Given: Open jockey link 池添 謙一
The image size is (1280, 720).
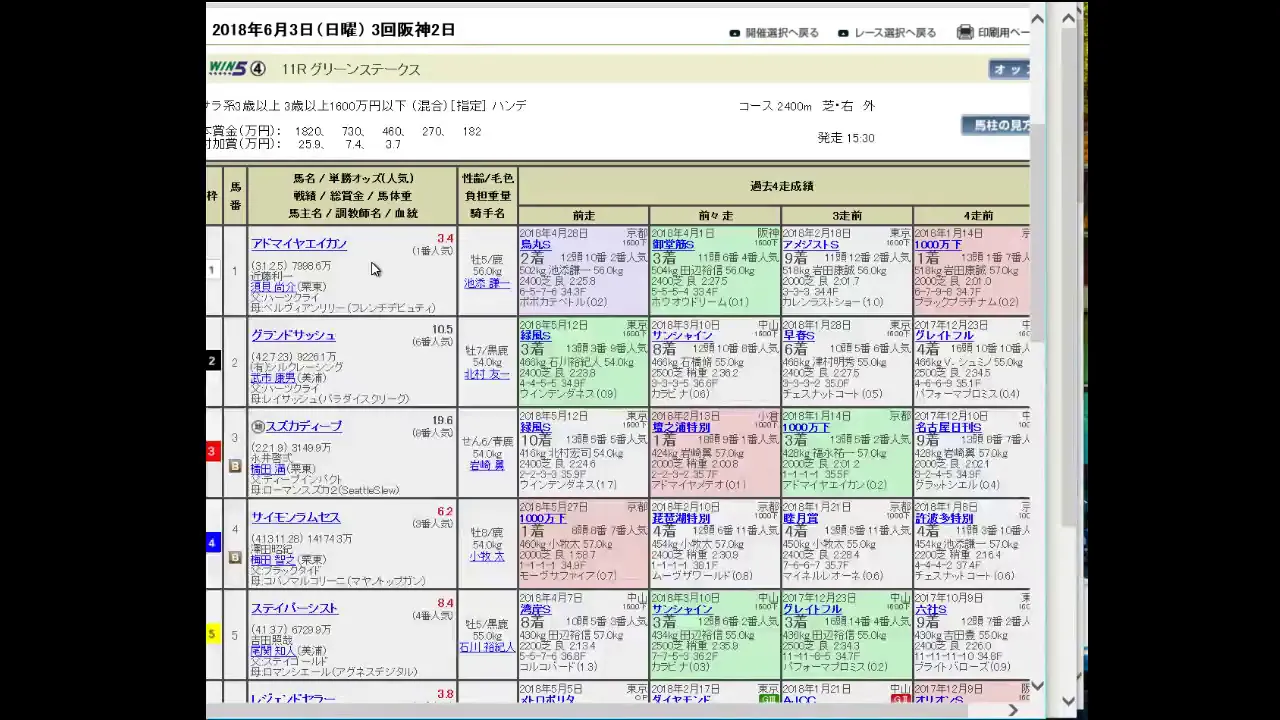Looking at the screenshot, I should coord(487,283).
